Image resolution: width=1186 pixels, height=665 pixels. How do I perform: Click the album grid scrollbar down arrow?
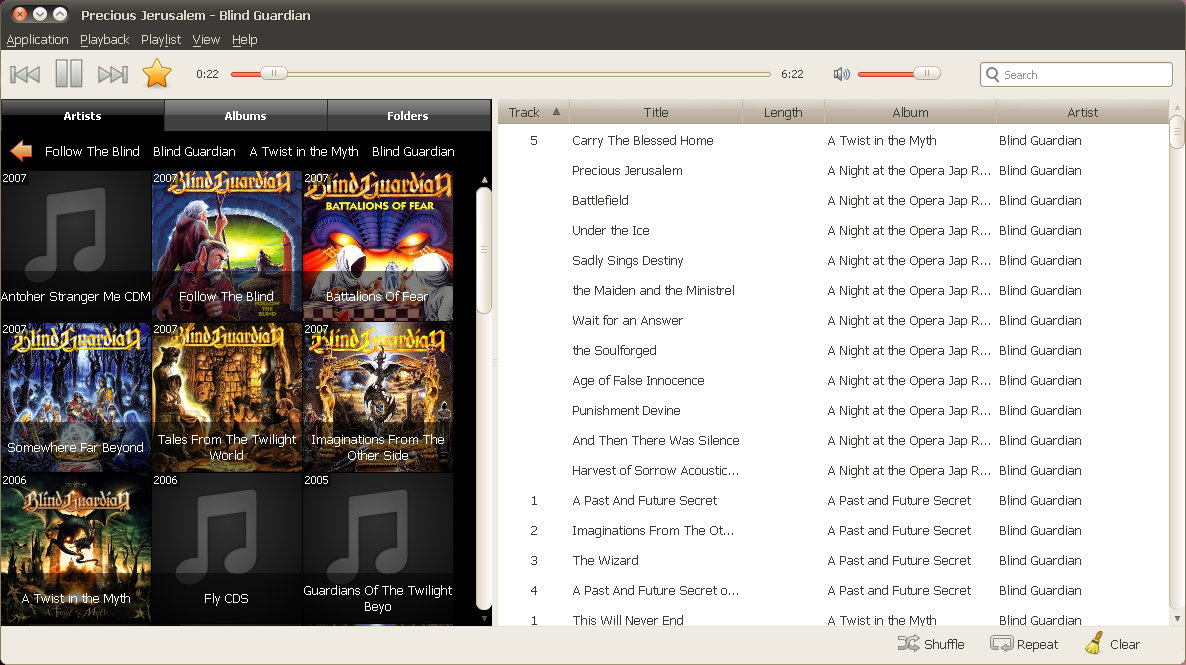(484, 619)
